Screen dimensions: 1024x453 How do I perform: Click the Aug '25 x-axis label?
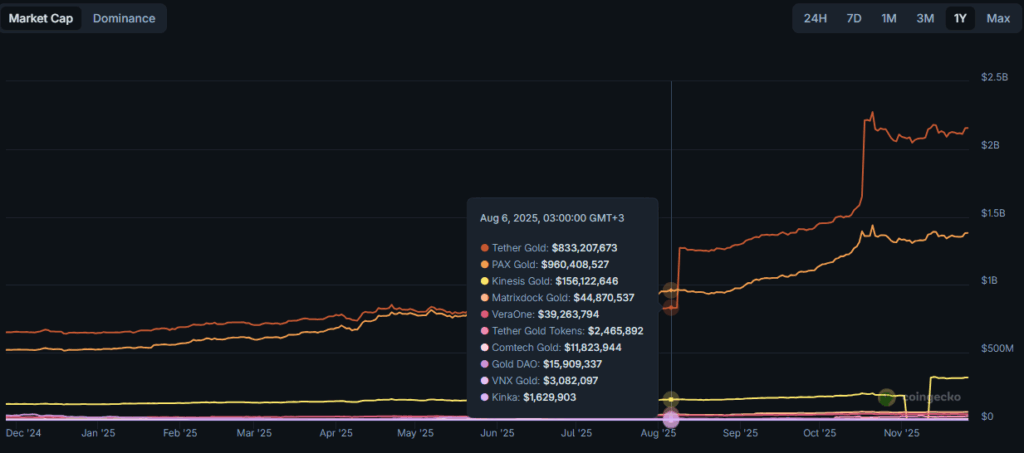tap(657, 434)
